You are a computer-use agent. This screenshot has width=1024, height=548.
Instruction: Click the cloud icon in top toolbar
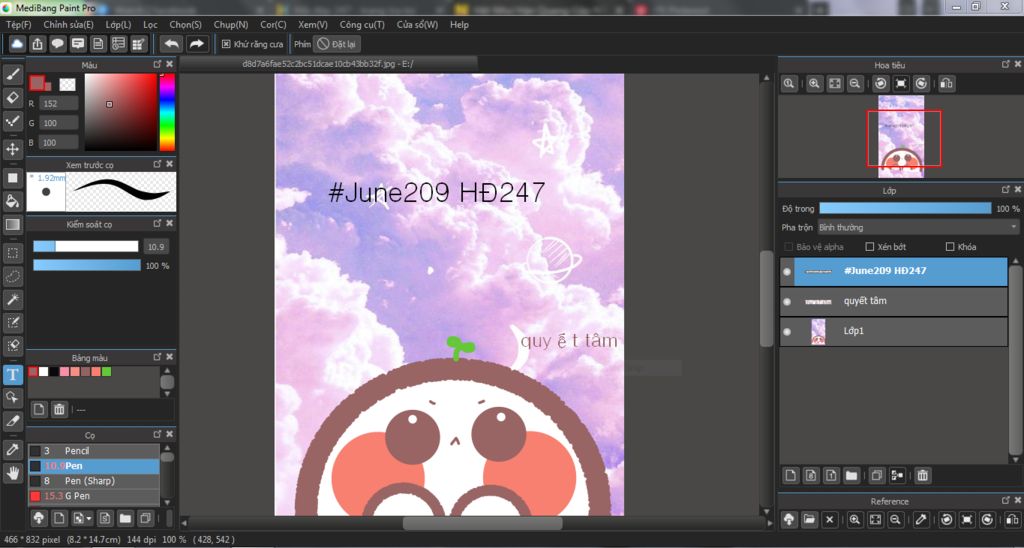click(18, 44)
